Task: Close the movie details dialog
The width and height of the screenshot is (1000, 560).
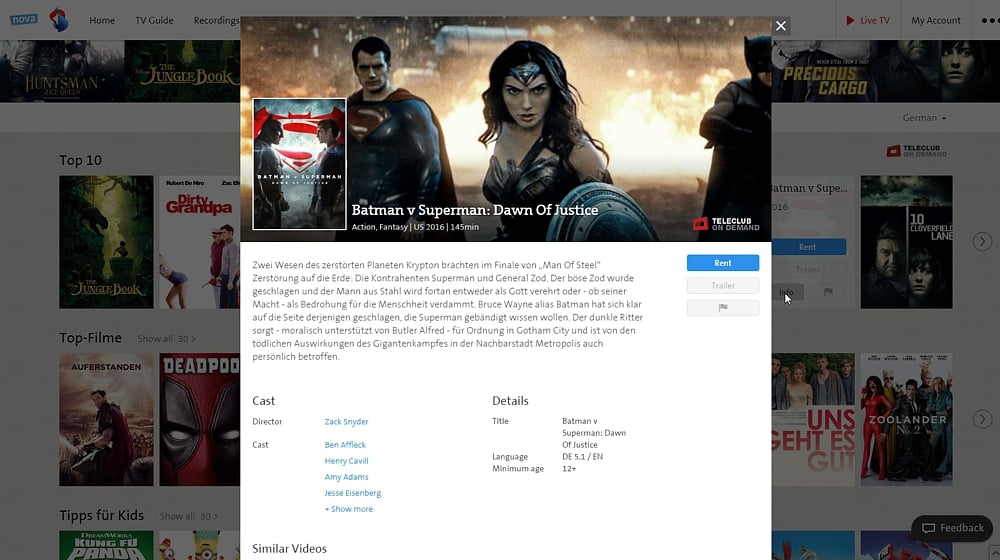Action: pyautogui.click(x=781, y=26)
